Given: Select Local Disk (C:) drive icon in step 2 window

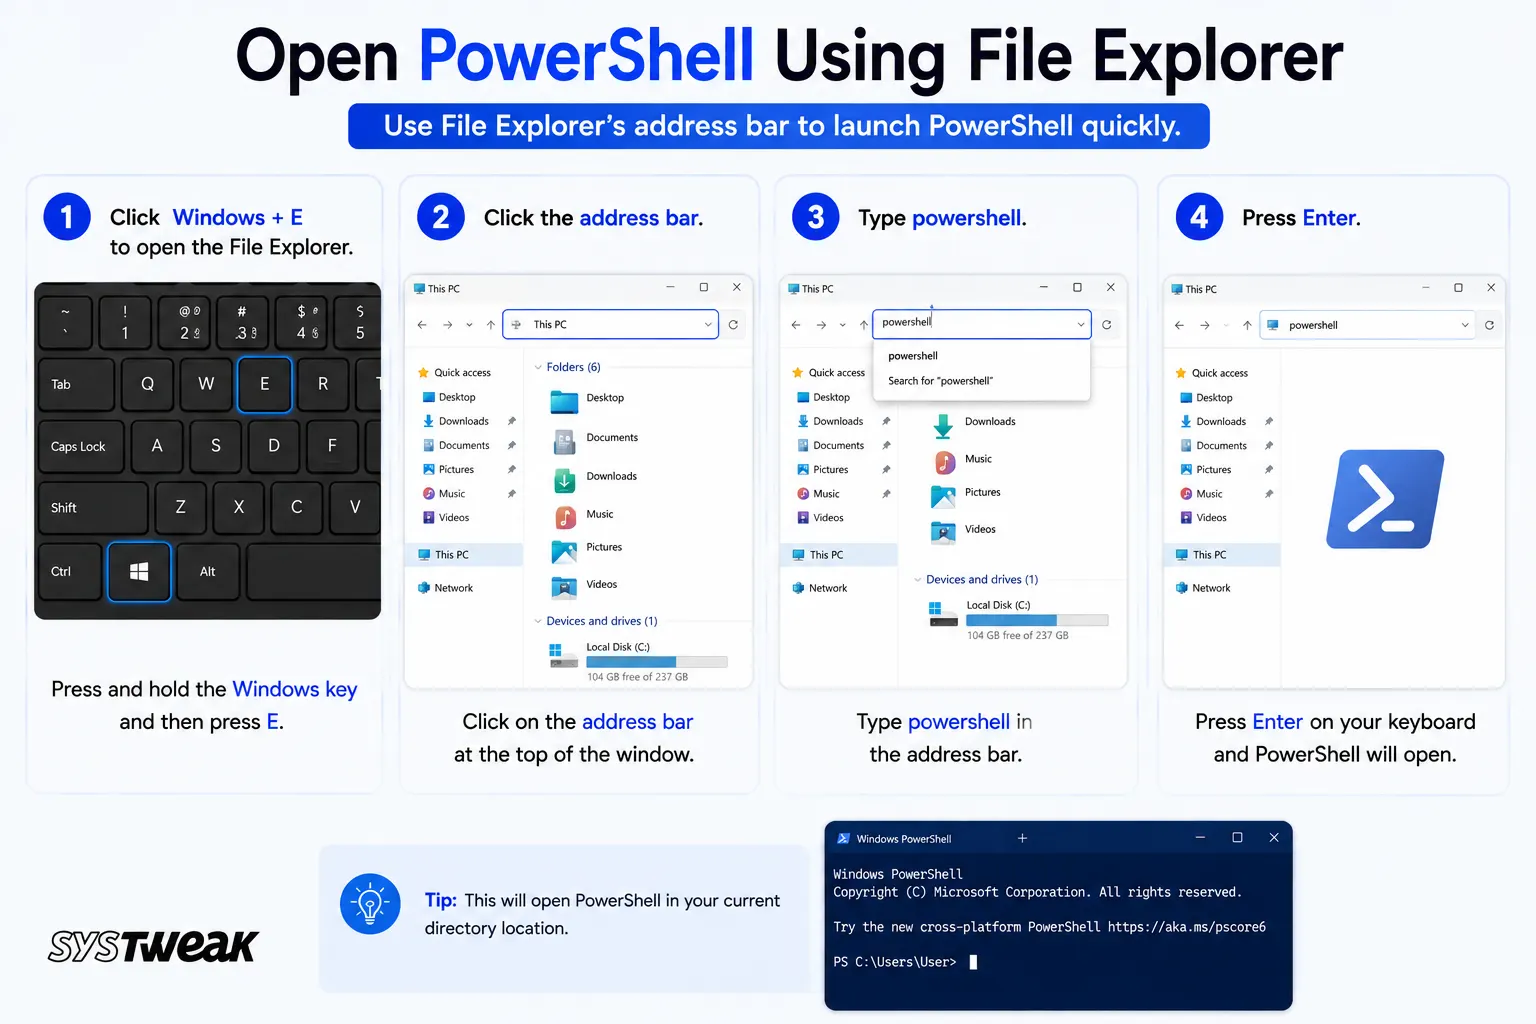Looking at the screenshot, I should coord(564,655).
